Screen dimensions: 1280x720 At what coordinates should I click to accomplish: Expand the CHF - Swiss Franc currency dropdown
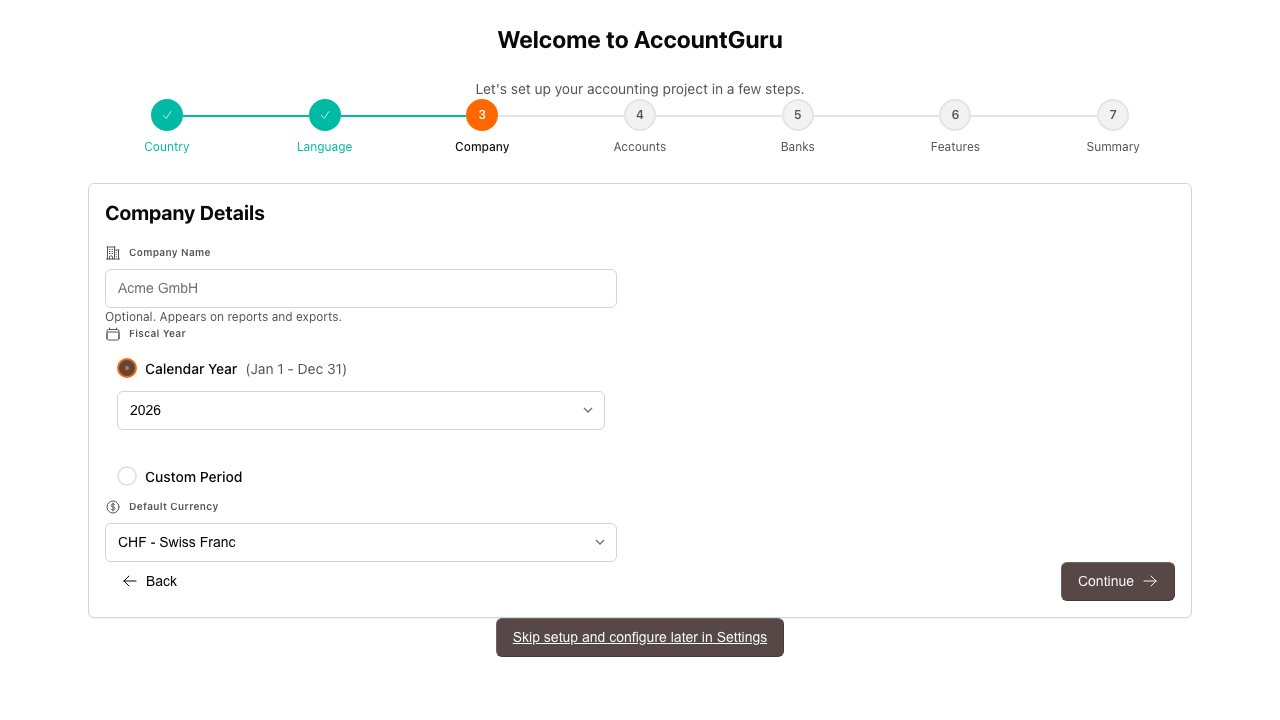360,542
